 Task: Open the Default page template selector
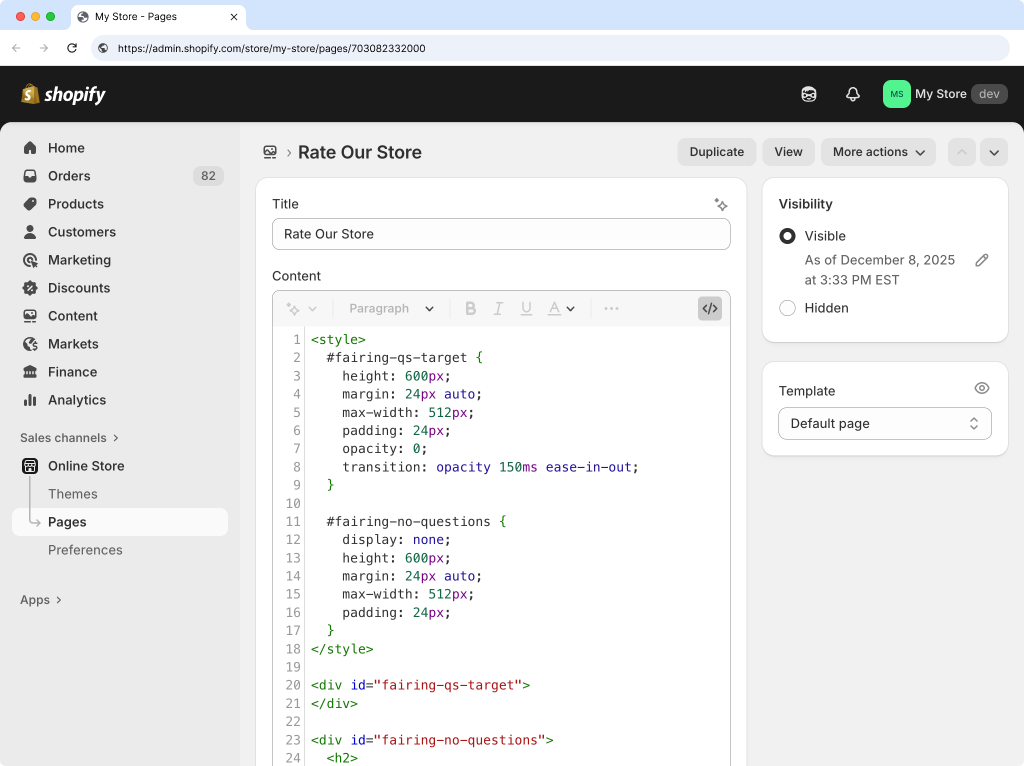click(884, 423)
